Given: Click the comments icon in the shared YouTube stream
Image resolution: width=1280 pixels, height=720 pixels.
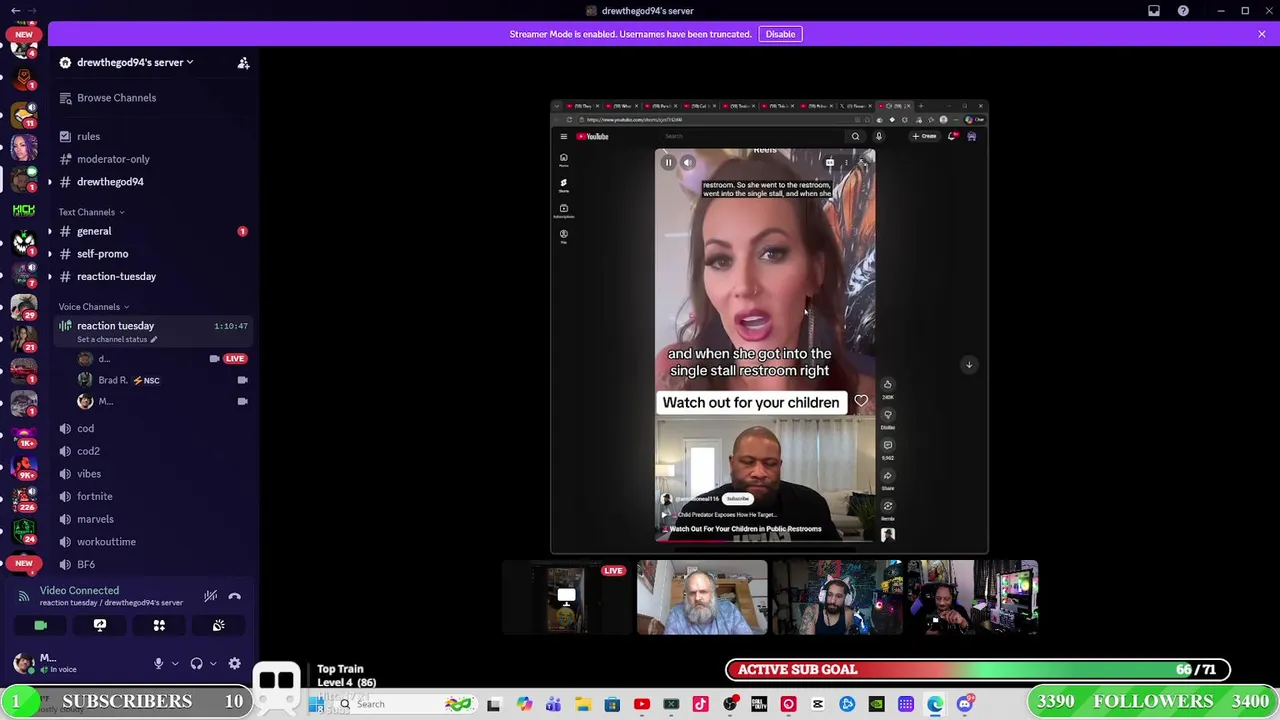Looking at the screenshot, I should [x=887, y=446].
